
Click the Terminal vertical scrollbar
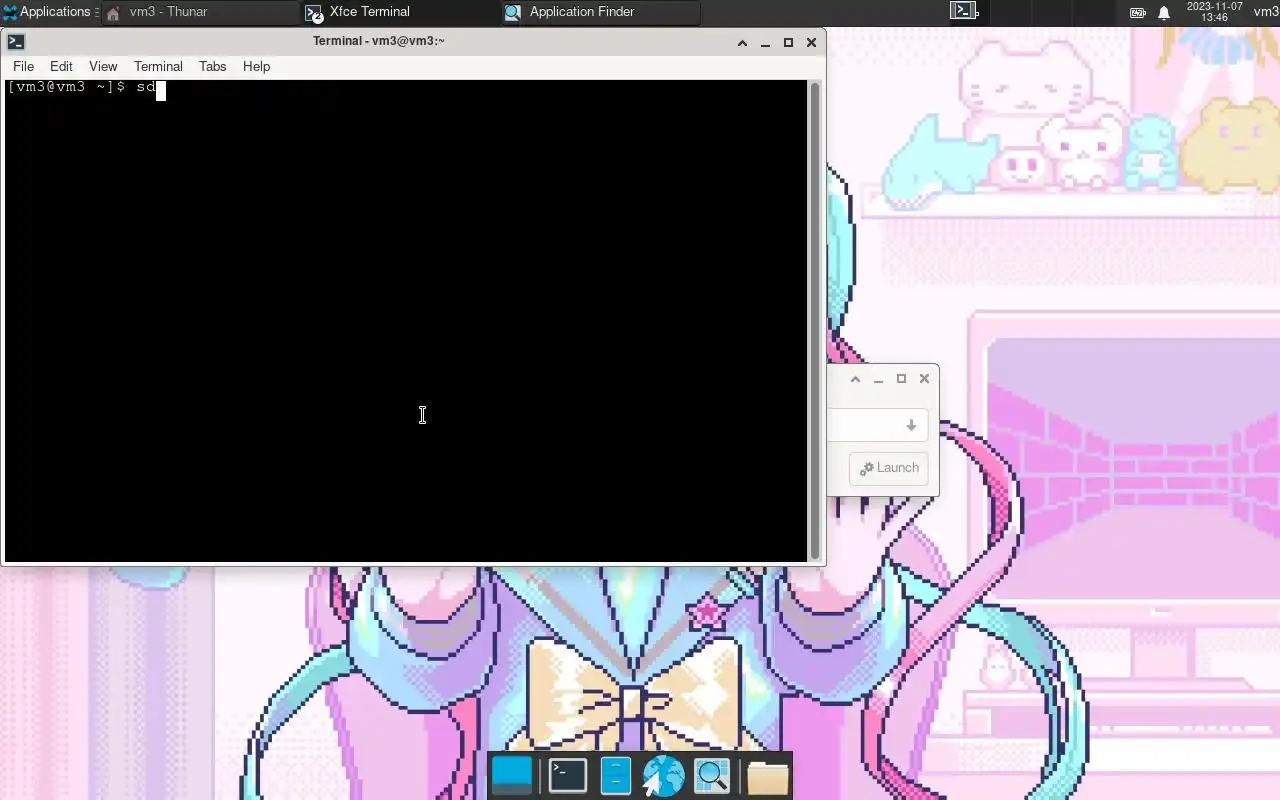click(x=815, y=320)
